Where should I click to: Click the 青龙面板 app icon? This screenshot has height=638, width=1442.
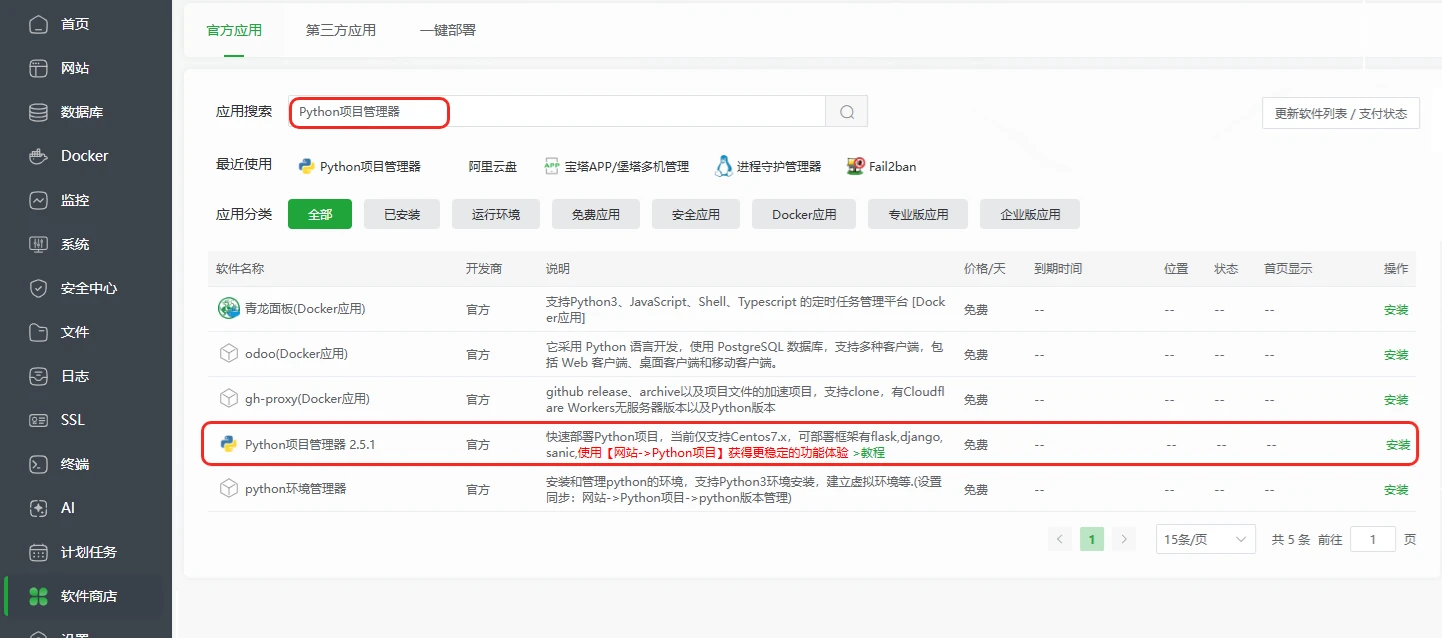pyautogui.click(x=229, y=309)
